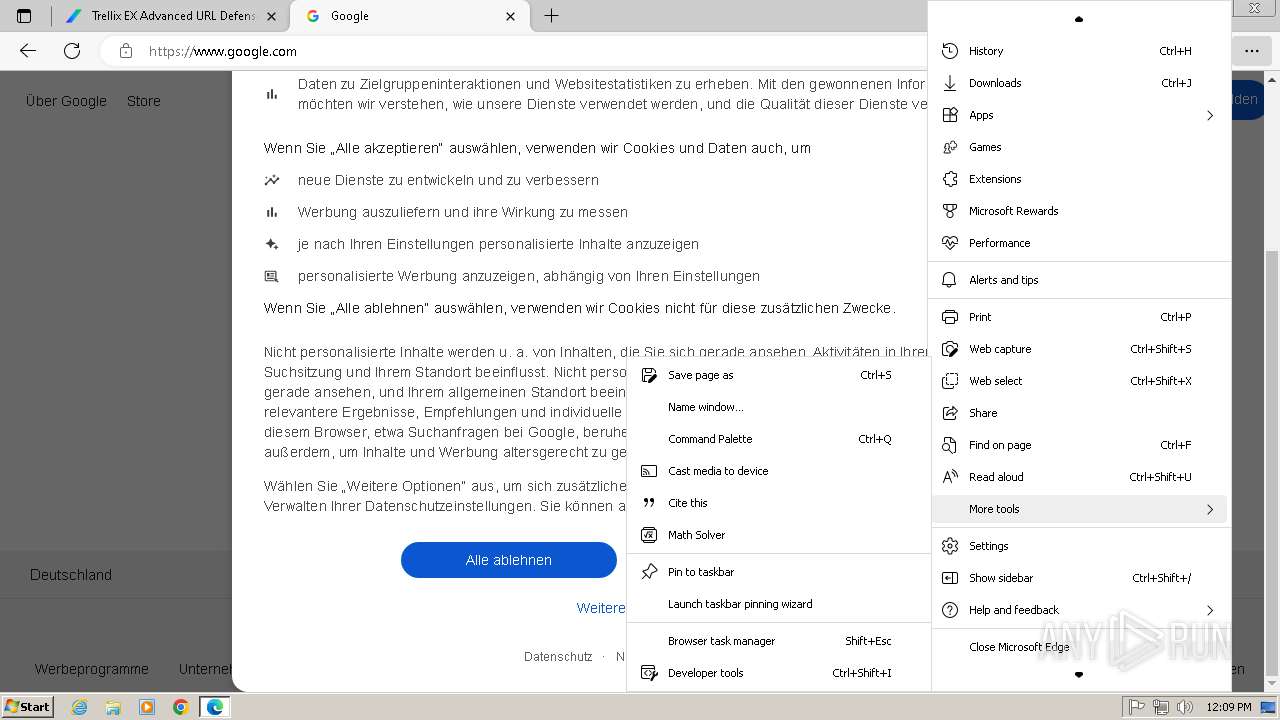The height and width of the screenshot is (720, 1280).
Task: Click the Microsoft Rewards trophy icon
Action: 950,211
